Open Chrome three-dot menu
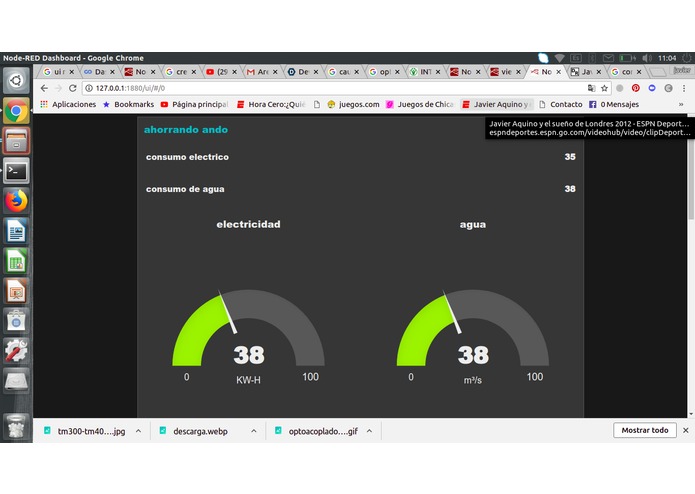 [x=684, y=88]
